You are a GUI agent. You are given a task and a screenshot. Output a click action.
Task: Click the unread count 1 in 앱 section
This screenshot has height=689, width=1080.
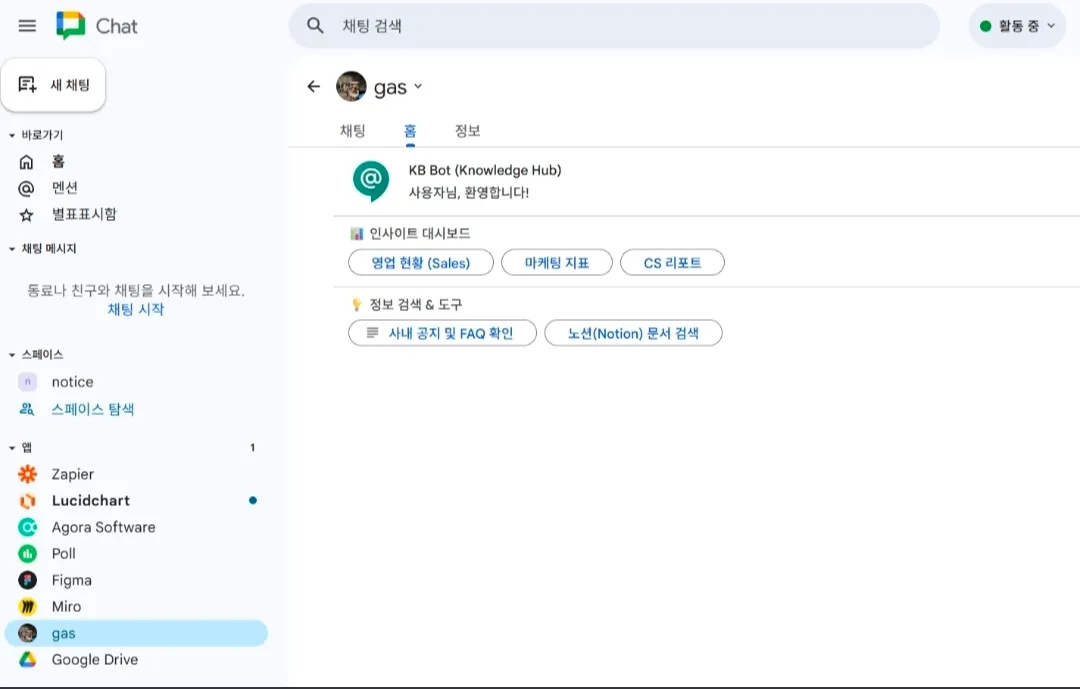click(x=253, y=448)
